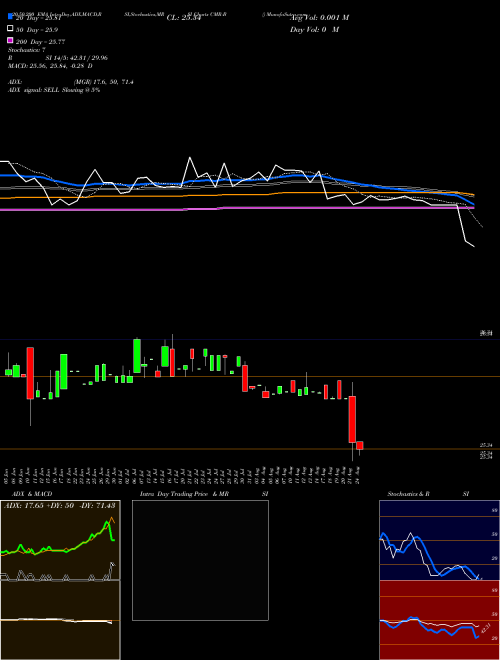The image size is (500, 660).
Task: Click the tall green candlestick near July
Action: pyautogui.click(x=137, y=356)
